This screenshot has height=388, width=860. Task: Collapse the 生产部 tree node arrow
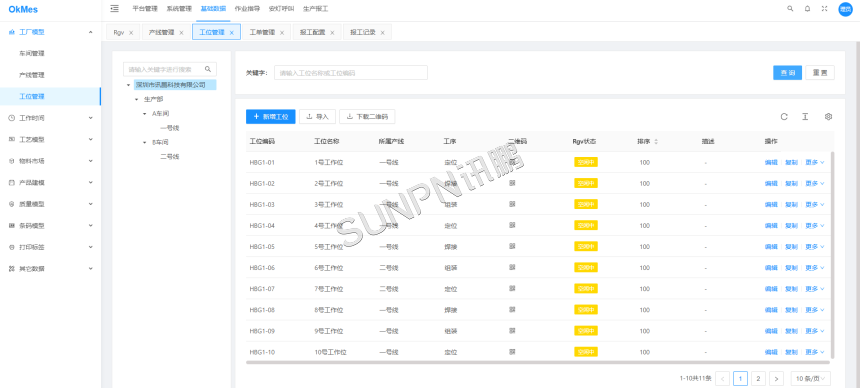[137, 99]
